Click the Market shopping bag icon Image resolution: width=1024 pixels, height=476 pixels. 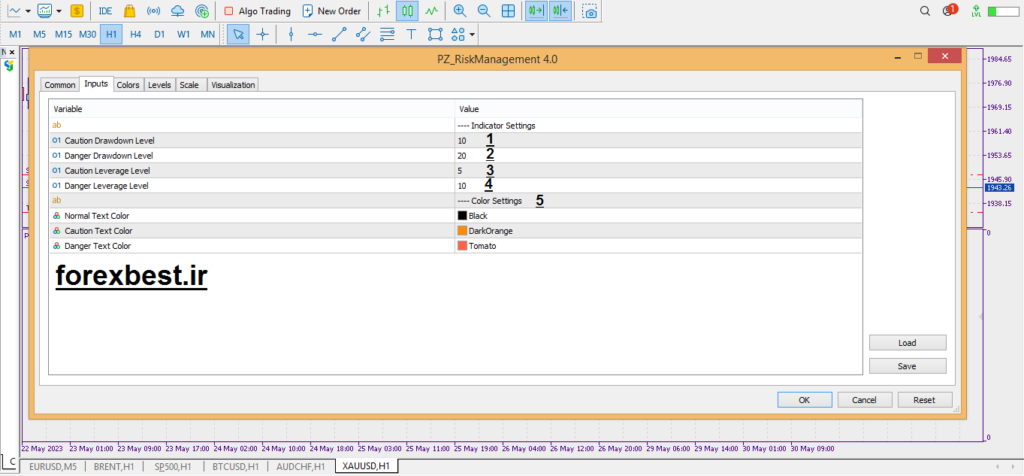point(129,11)
